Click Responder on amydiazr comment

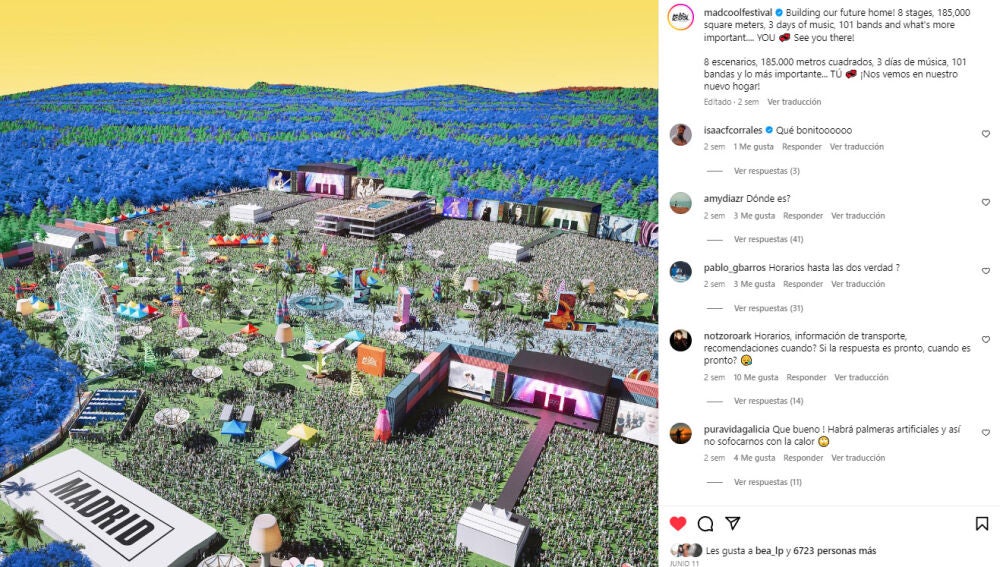click(x=803, y=216)
